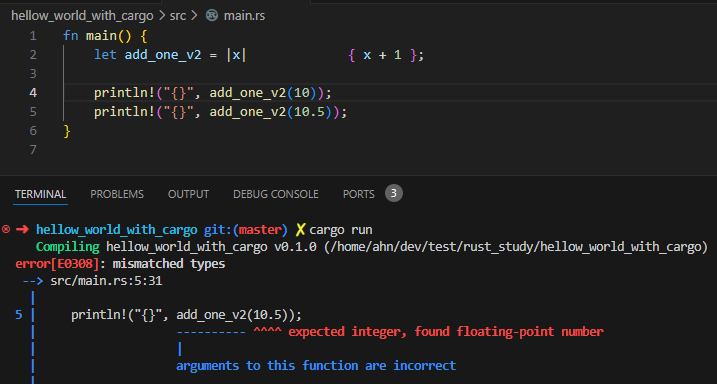
Task: Click the red arrow prompt symbol
Action: pyautogui.click(x=22, y=229)
